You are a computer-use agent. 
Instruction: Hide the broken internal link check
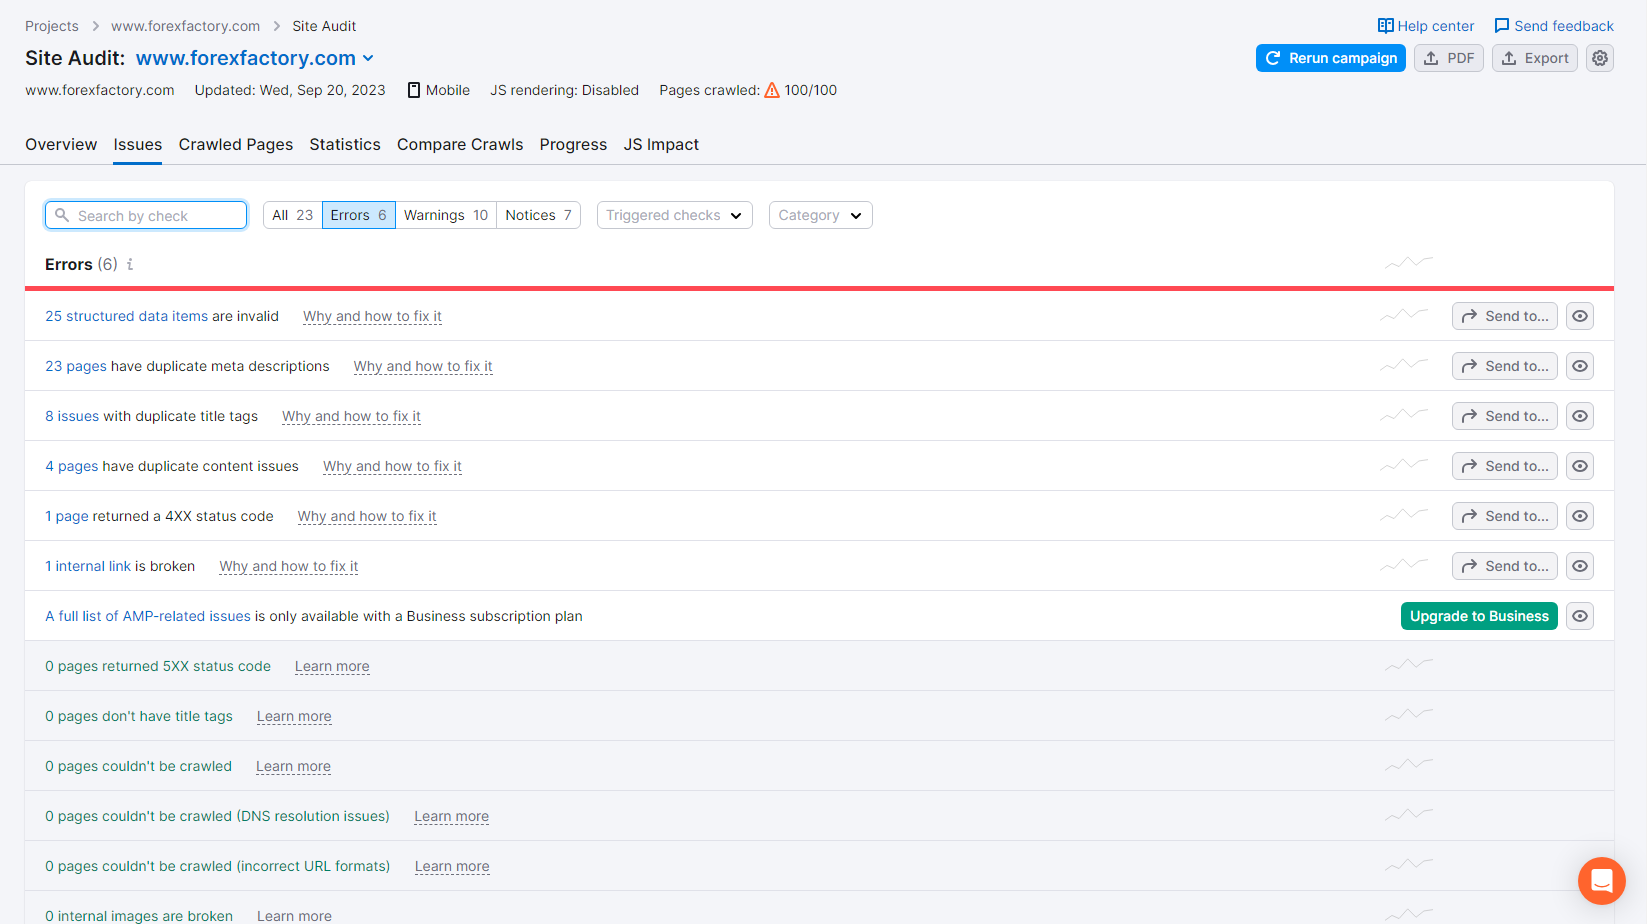(x=1580, y=566)
